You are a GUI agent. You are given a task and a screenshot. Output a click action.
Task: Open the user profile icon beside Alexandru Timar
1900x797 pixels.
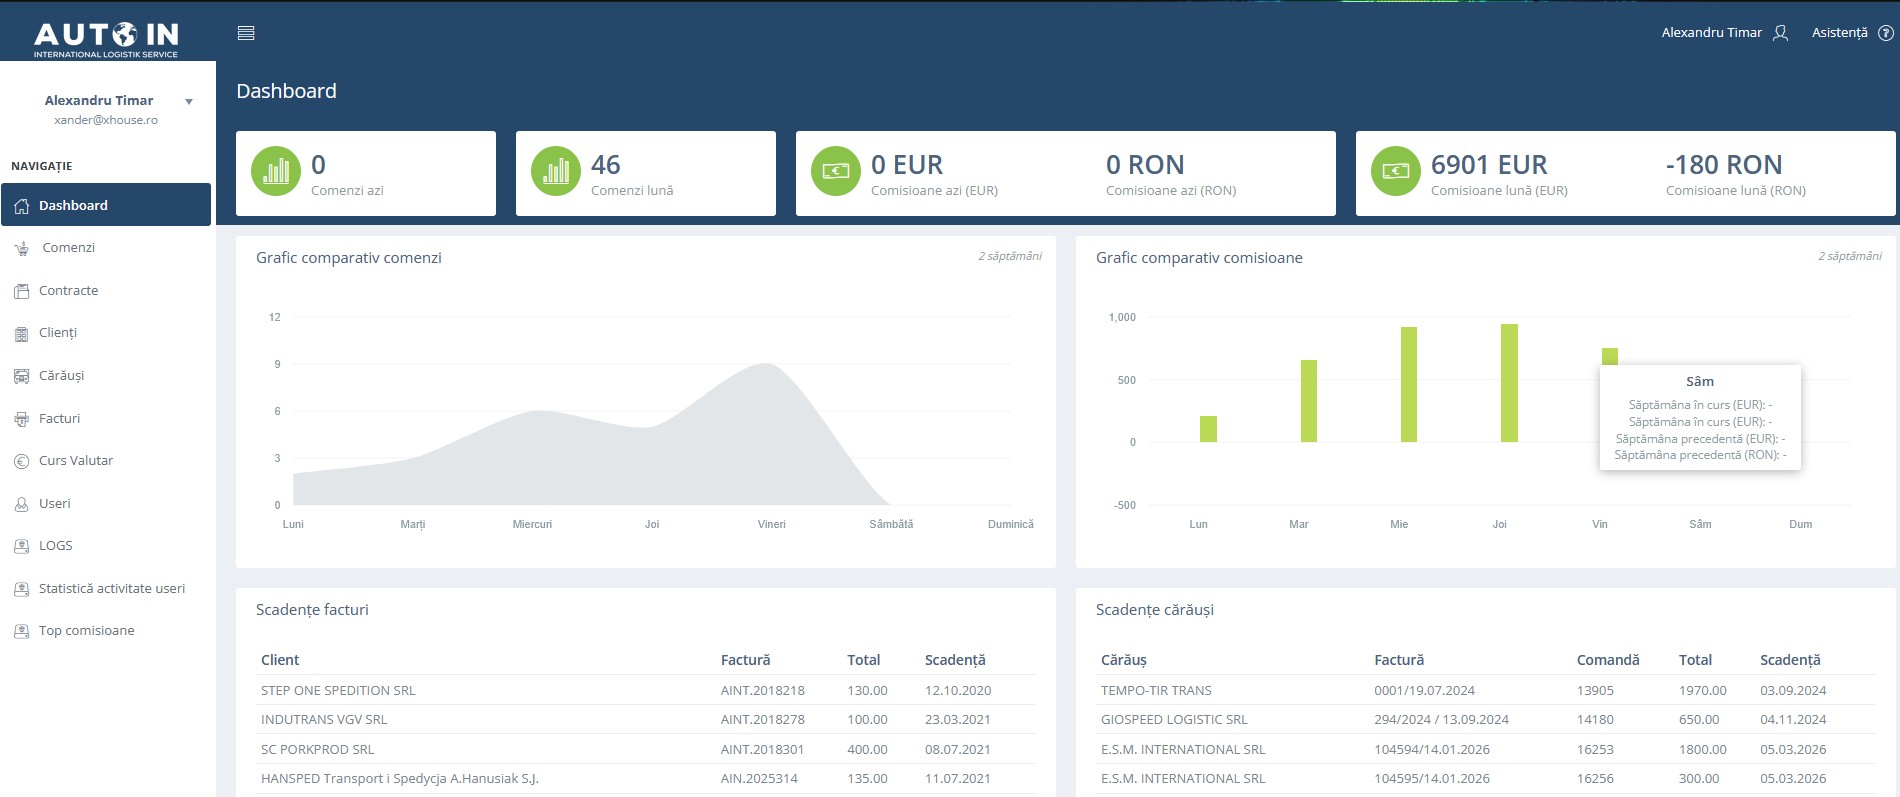coord(1780,33)
